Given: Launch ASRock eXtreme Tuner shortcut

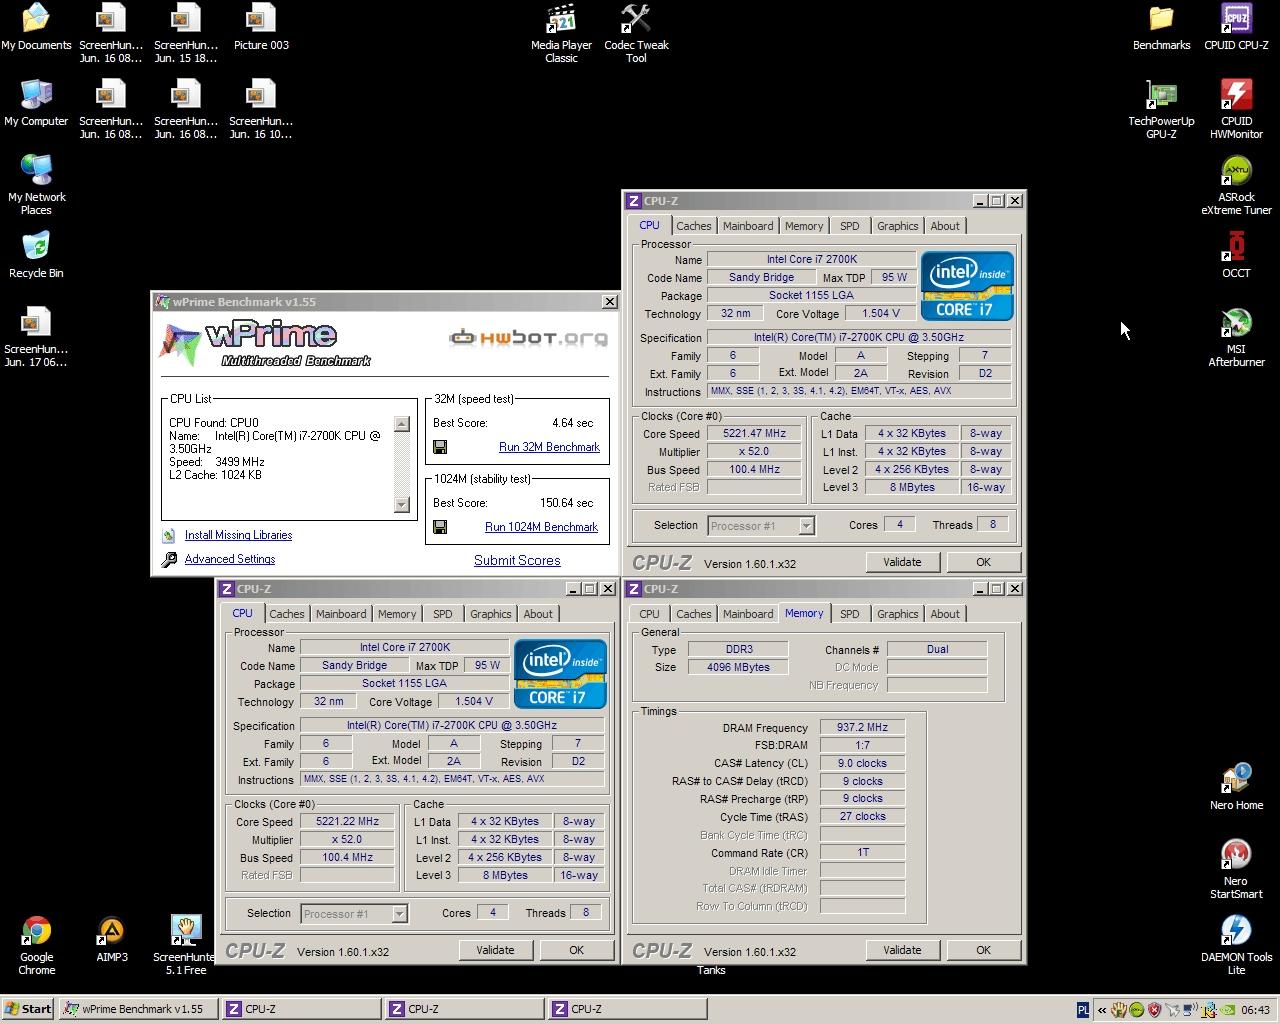Looking at the screenshot, I should click(x=1236, y=186).
